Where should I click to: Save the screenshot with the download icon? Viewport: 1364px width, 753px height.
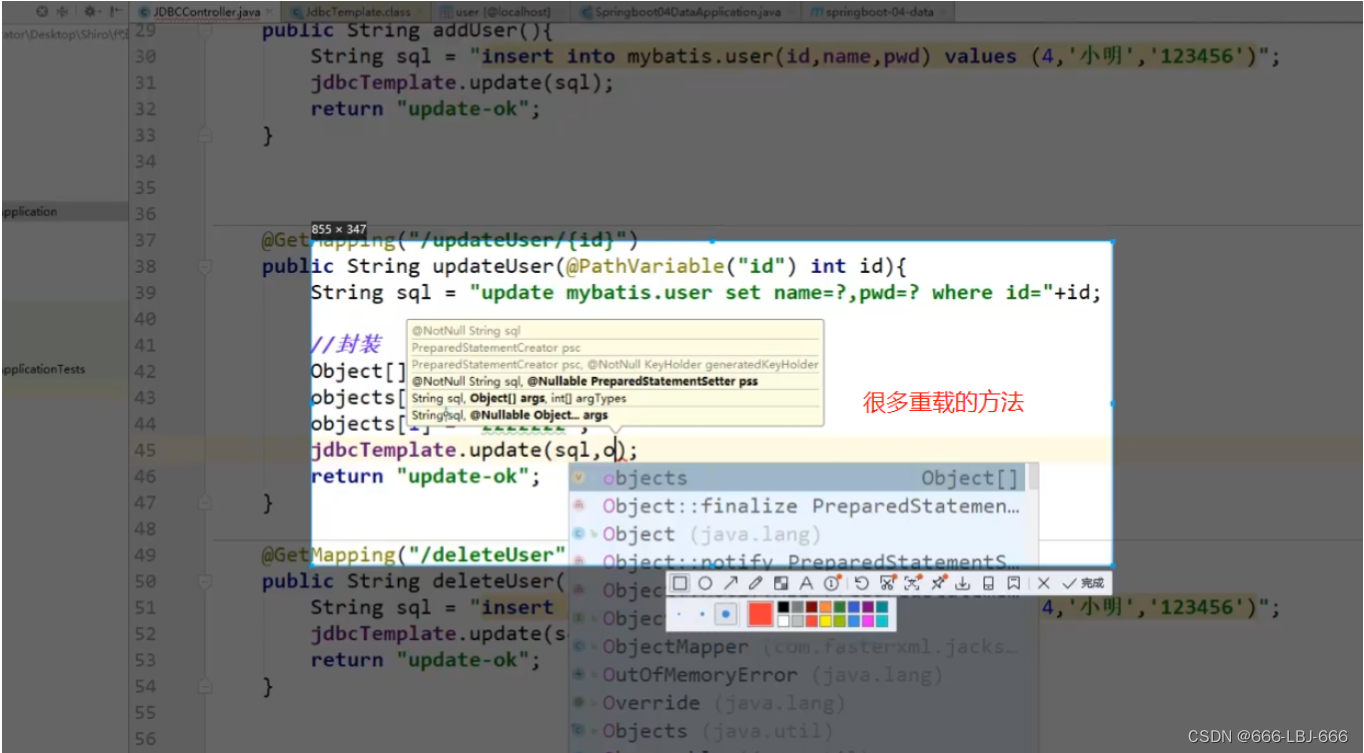point(962,583)
